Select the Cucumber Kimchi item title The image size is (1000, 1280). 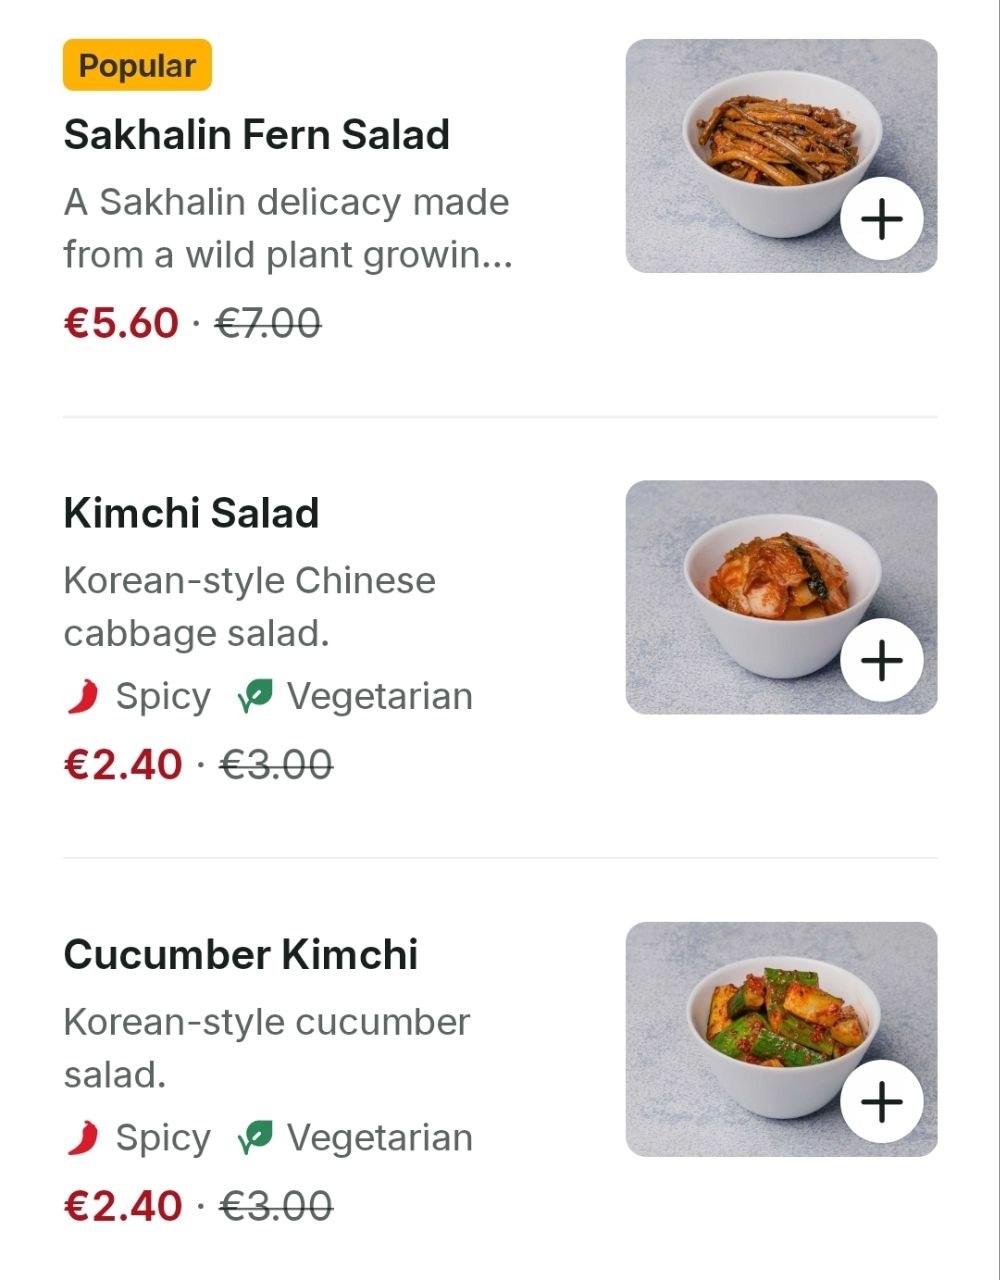click(x=240, y=954)
